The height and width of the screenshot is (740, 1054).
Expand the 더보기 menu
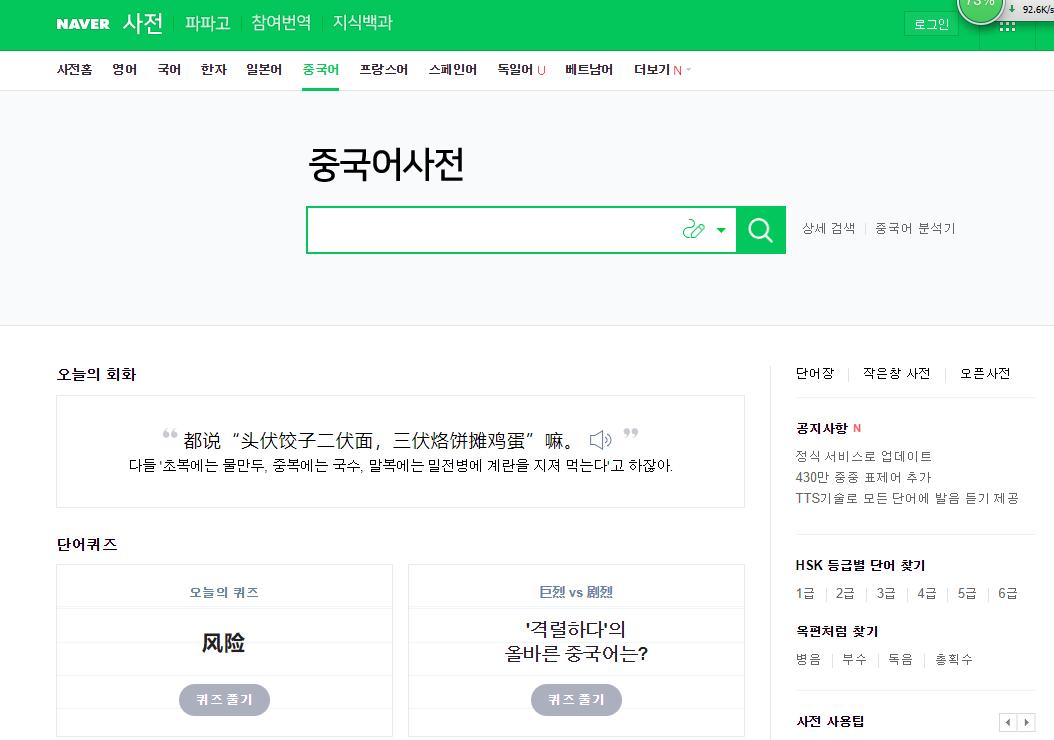(657, 70)
